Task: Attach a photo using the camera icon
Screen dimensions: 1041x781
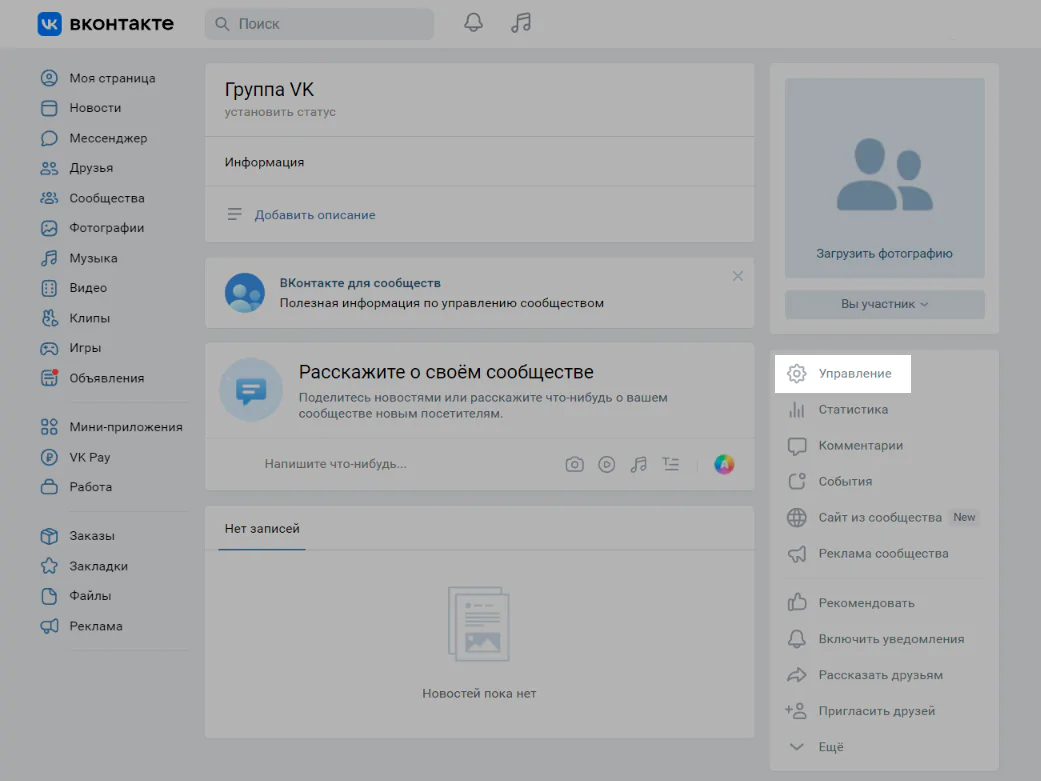Action: (x=574, y=464)
